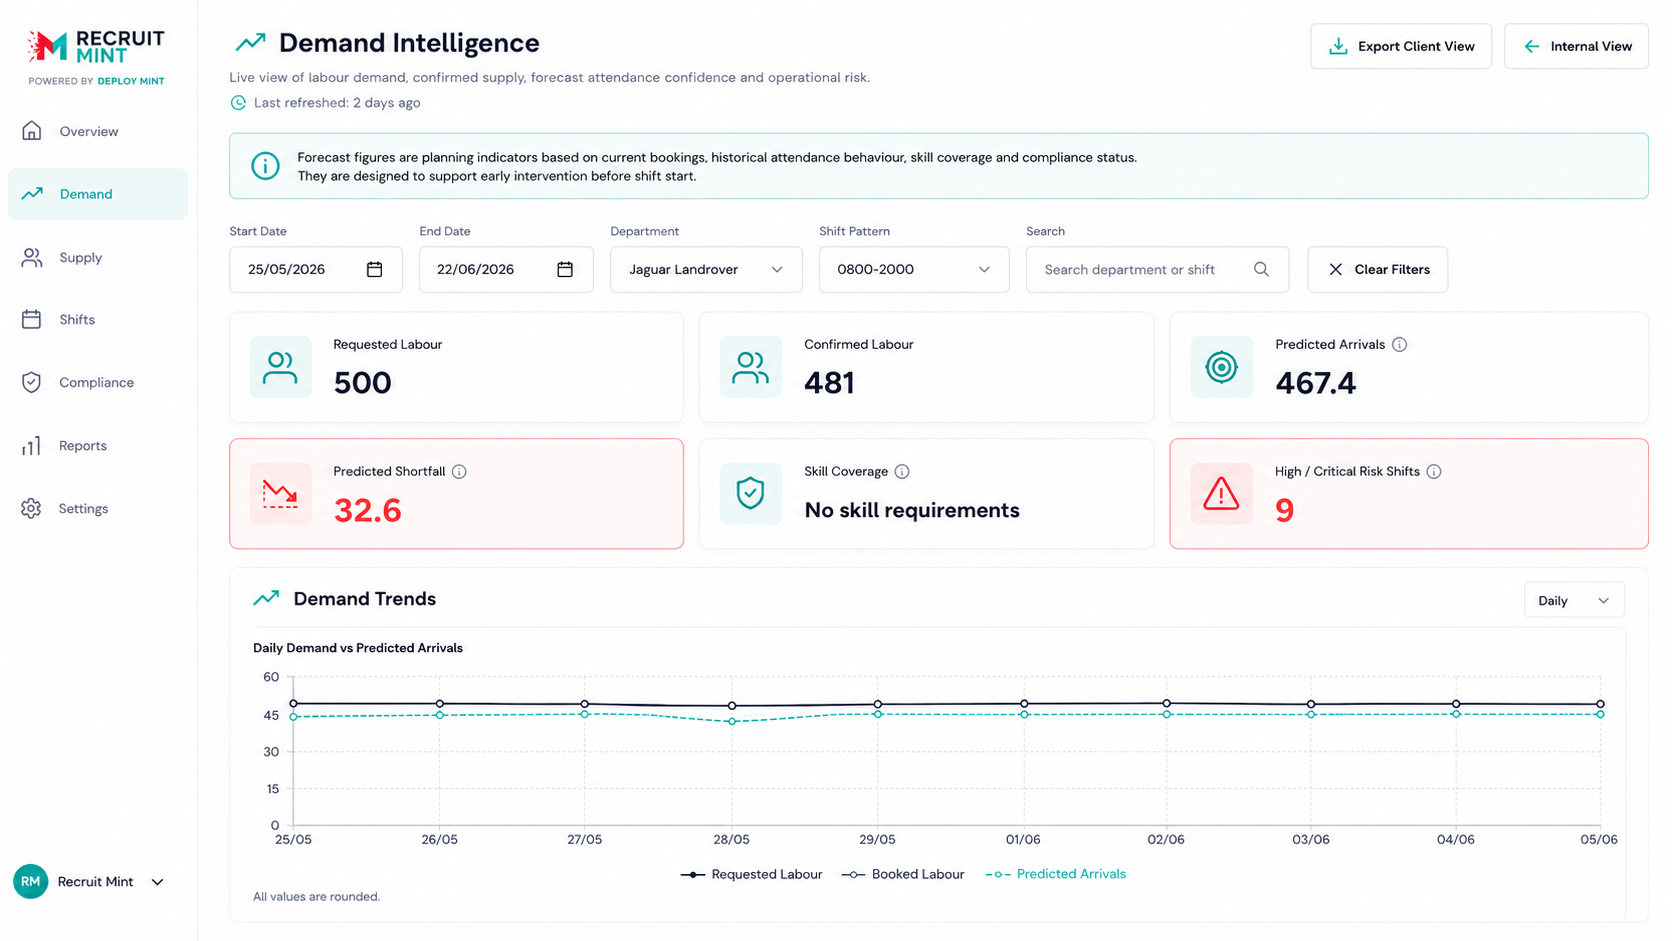Expand the Recruit Mint account chevron

[157, 882]
